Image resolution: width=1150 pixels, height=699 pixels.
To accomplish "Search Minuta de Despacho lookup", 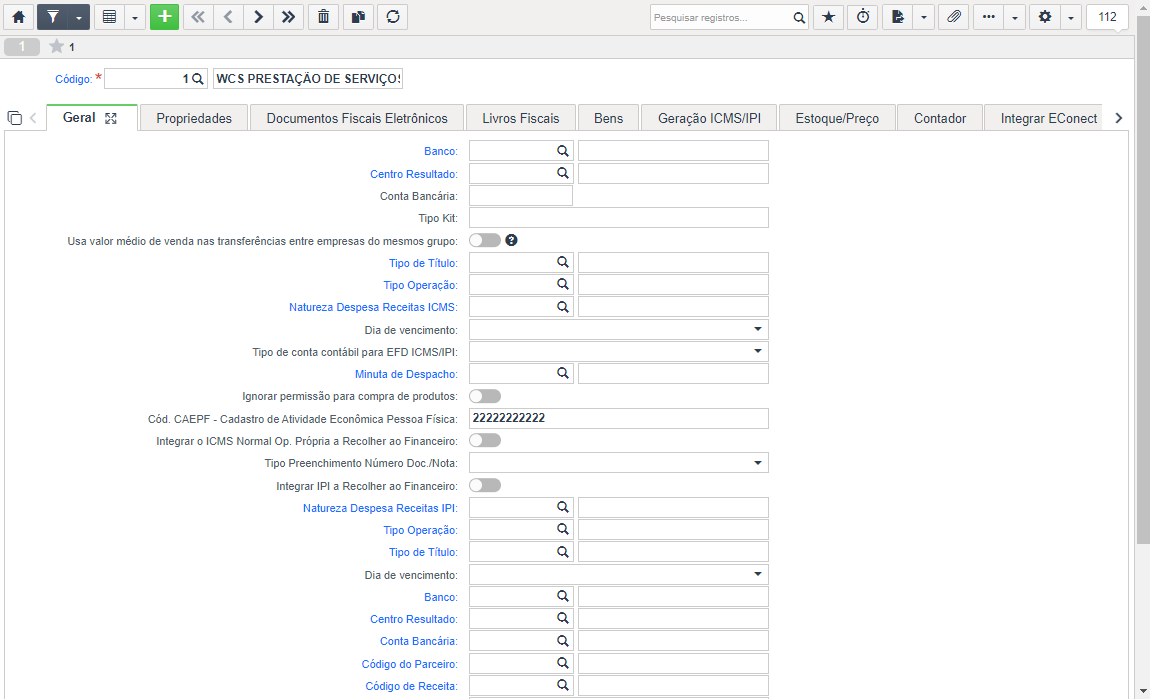I will 563,373.
